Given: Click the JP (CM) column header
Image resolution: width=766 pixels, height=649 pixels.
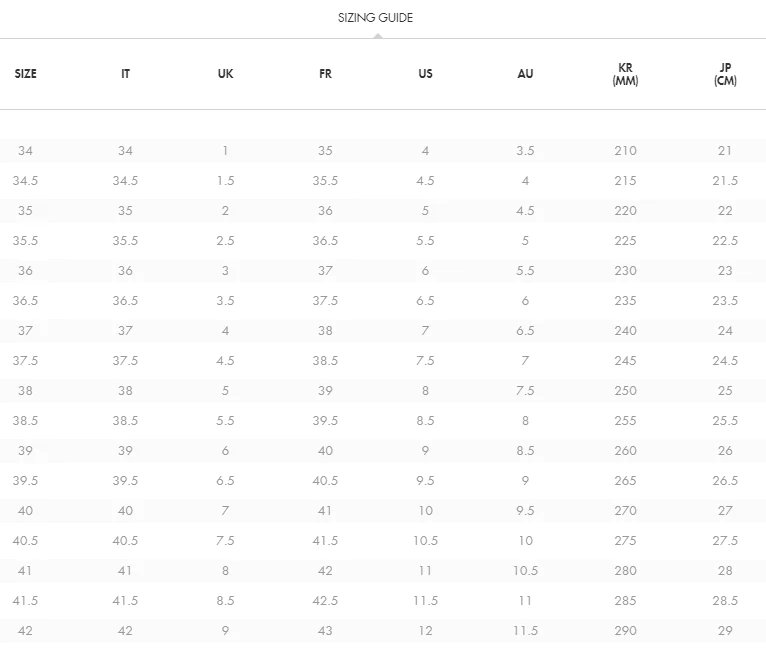Looking at the screenshot, I should 725,74.
